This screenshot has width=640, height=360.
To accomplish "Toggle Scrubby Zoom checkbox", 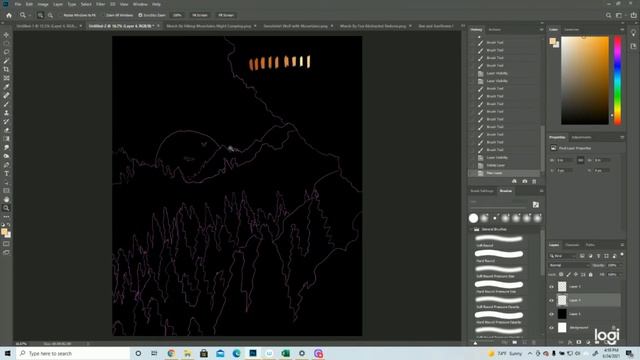I will (140, 15).
